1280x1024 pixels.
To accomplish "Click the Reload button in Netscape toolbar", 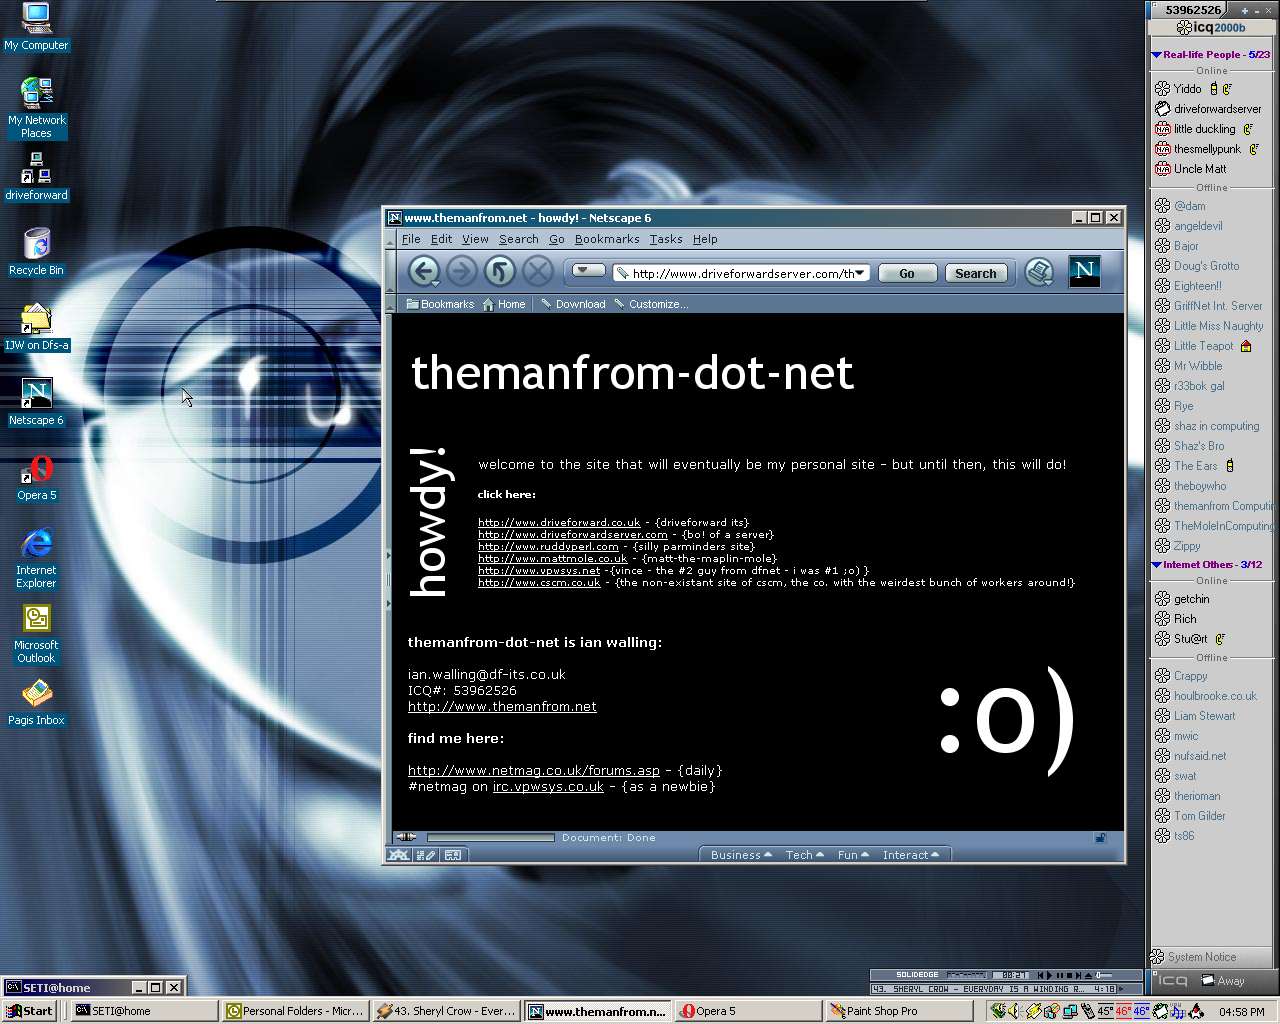I will 499,271.
